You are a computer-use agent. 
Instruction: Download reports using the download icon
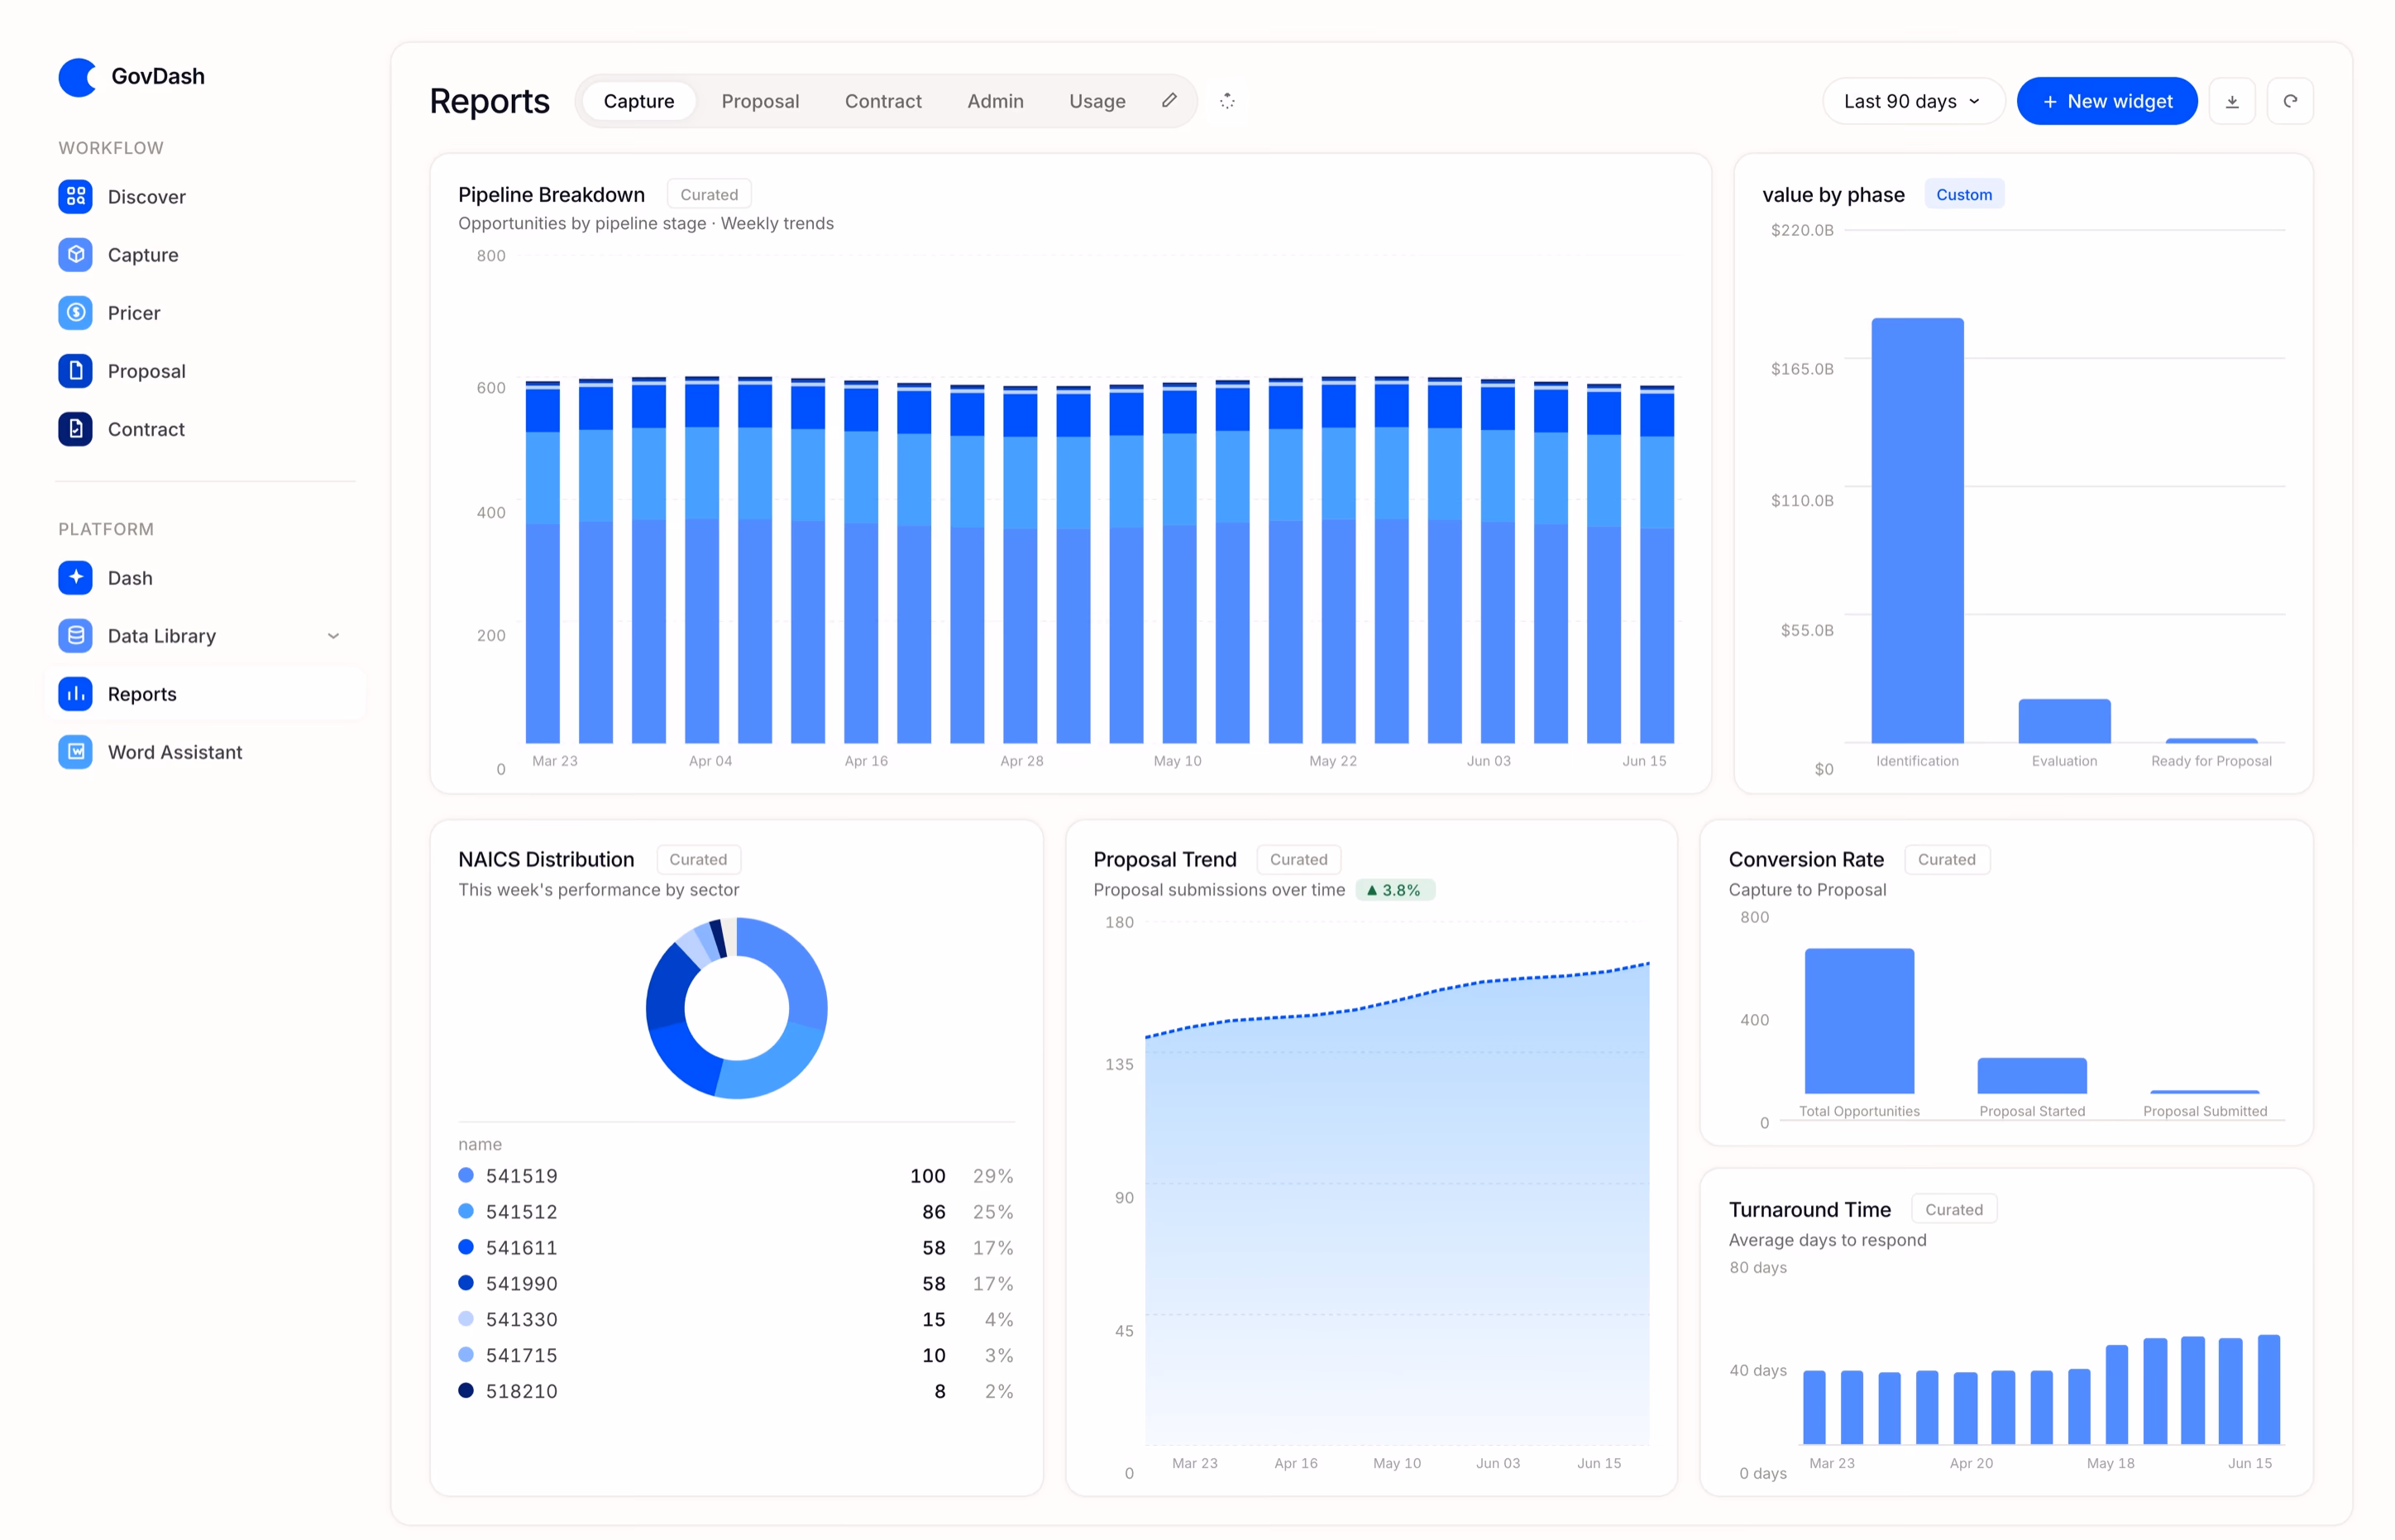2231,101
